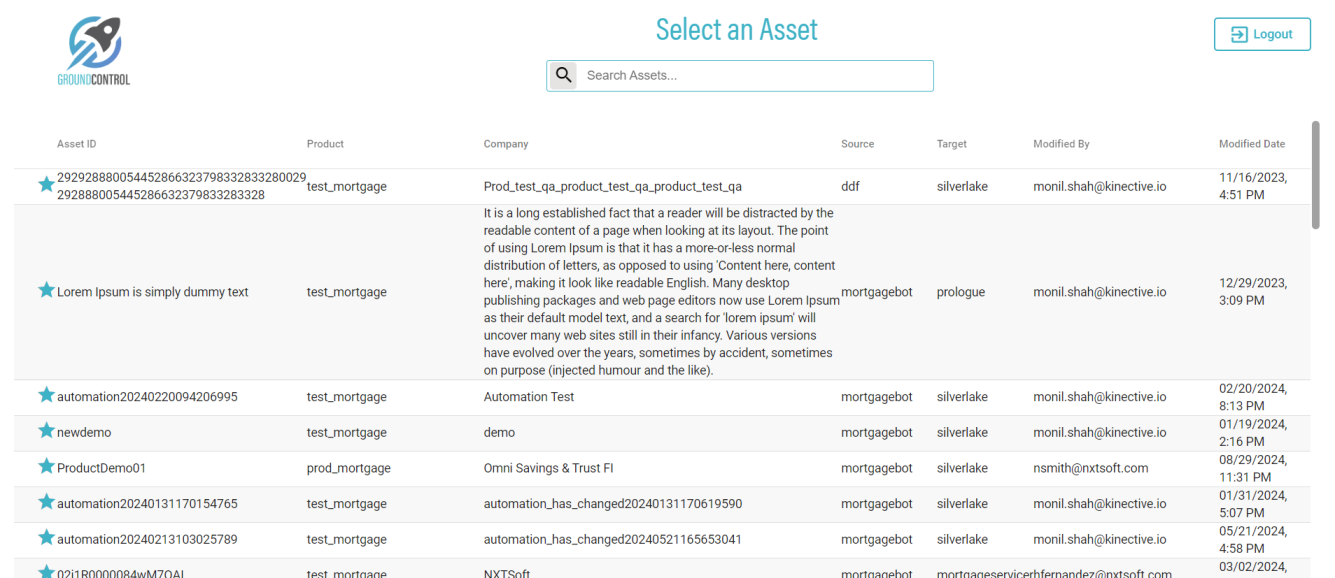Select the Omni Savings & Trust FI company cell
Image resolution: width=1335 pixels, height=578 pixels.
tap(548, 468)
